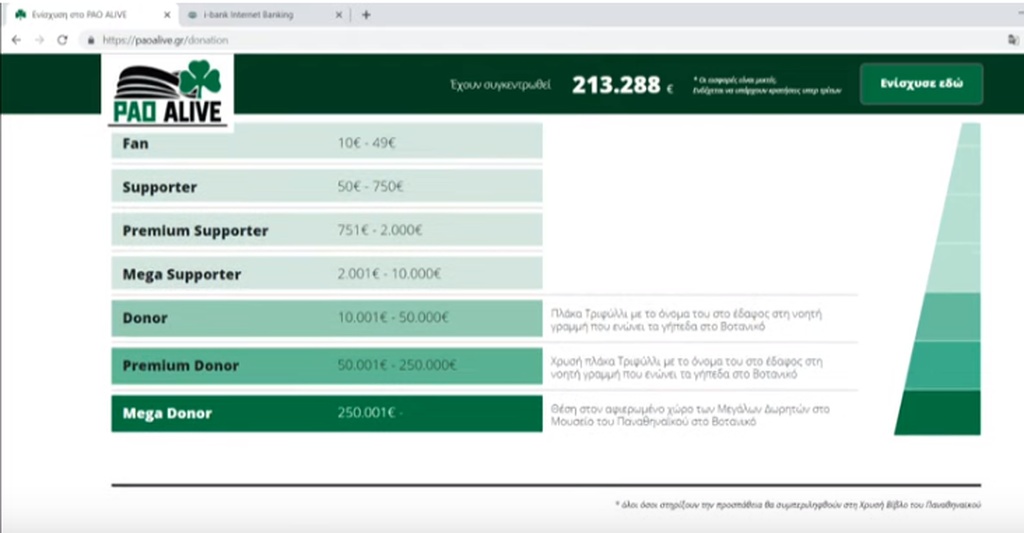Click the Donor reward description text
This screenshot has width=1024, height=533.
[686, 320]
